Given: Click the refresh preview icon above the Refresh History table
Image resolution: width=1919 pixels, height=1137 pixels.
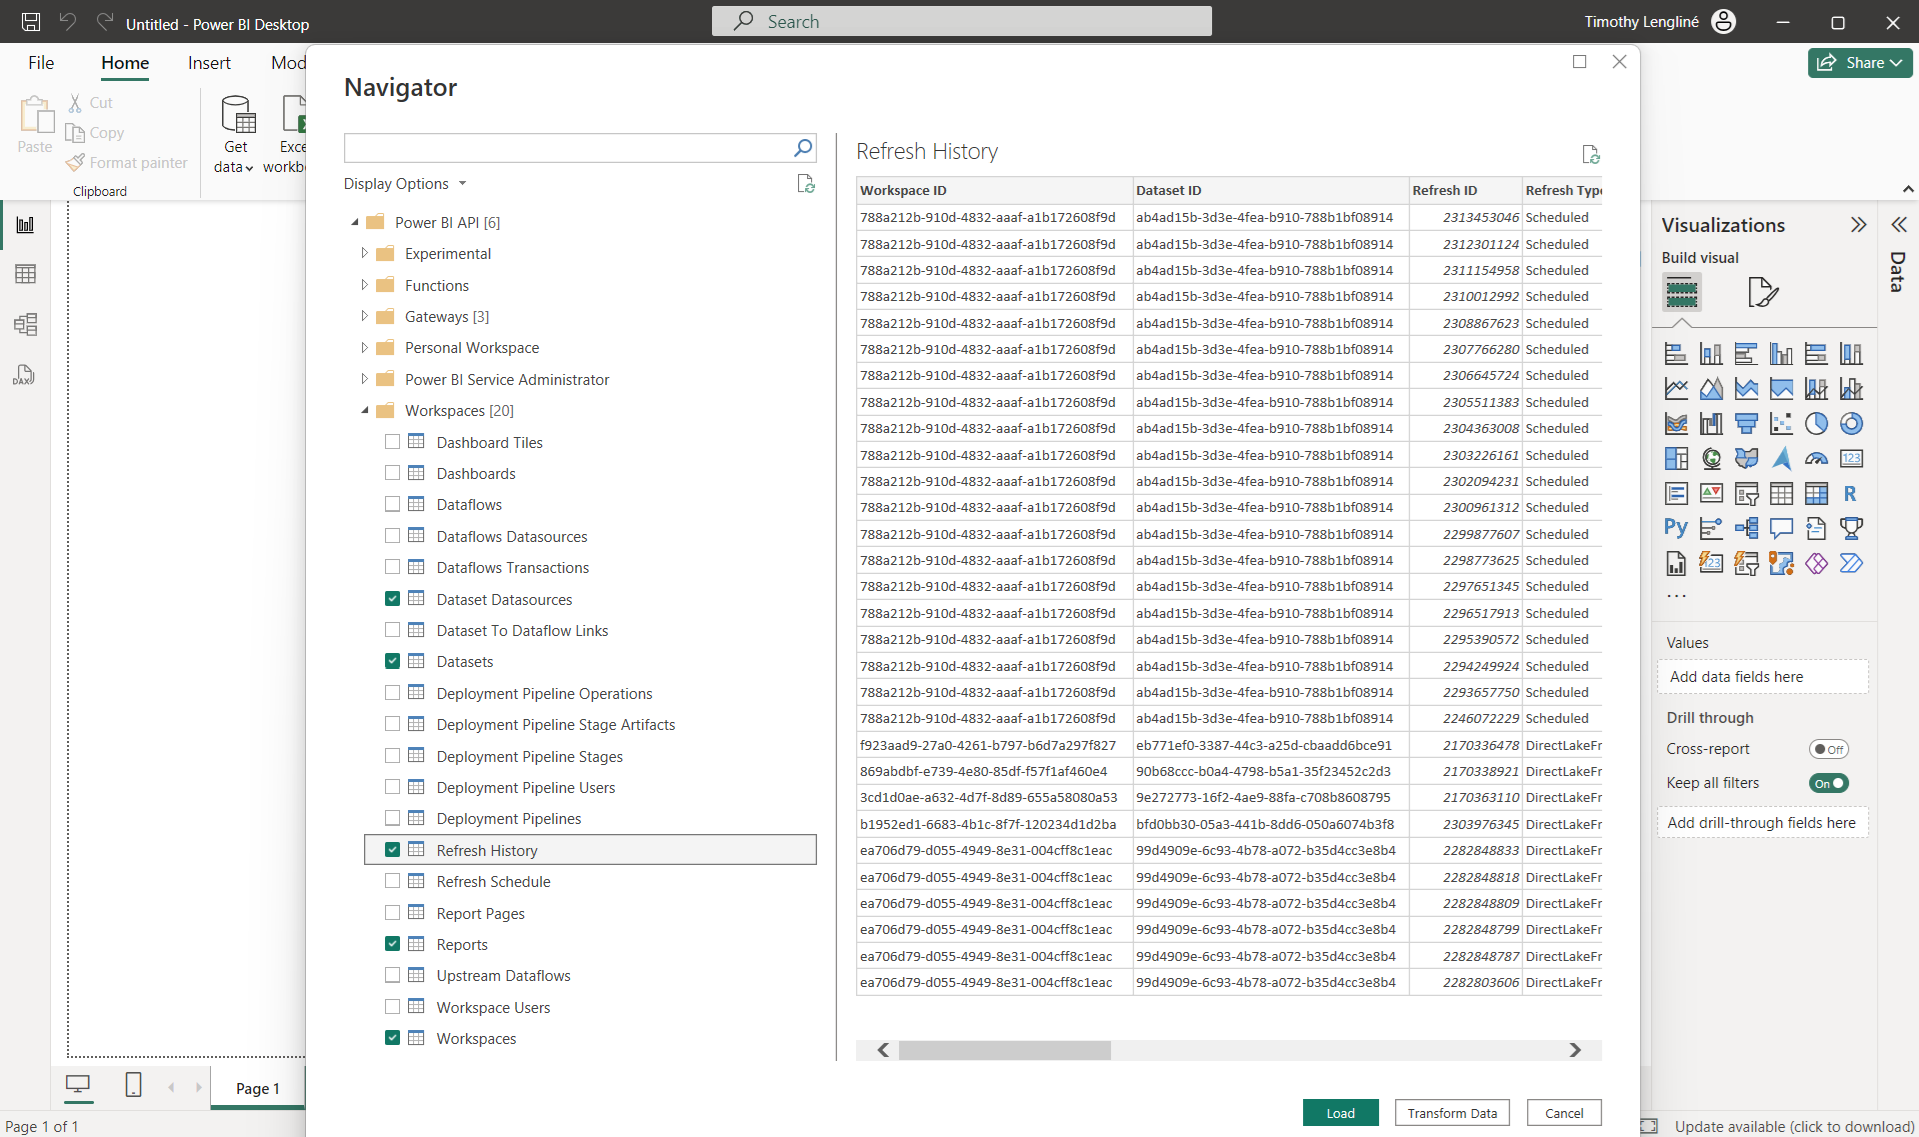Looking at the screenshot, I should [x=1590, y=155].
